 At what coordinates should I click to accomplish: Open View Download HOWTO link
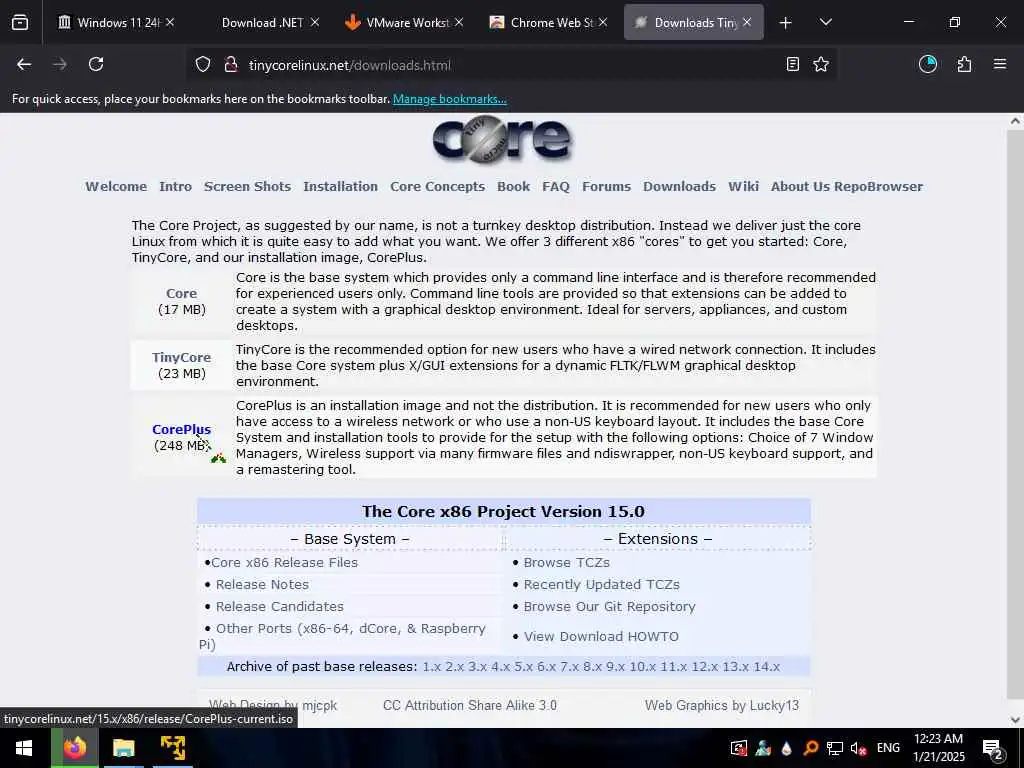[601, 637]
